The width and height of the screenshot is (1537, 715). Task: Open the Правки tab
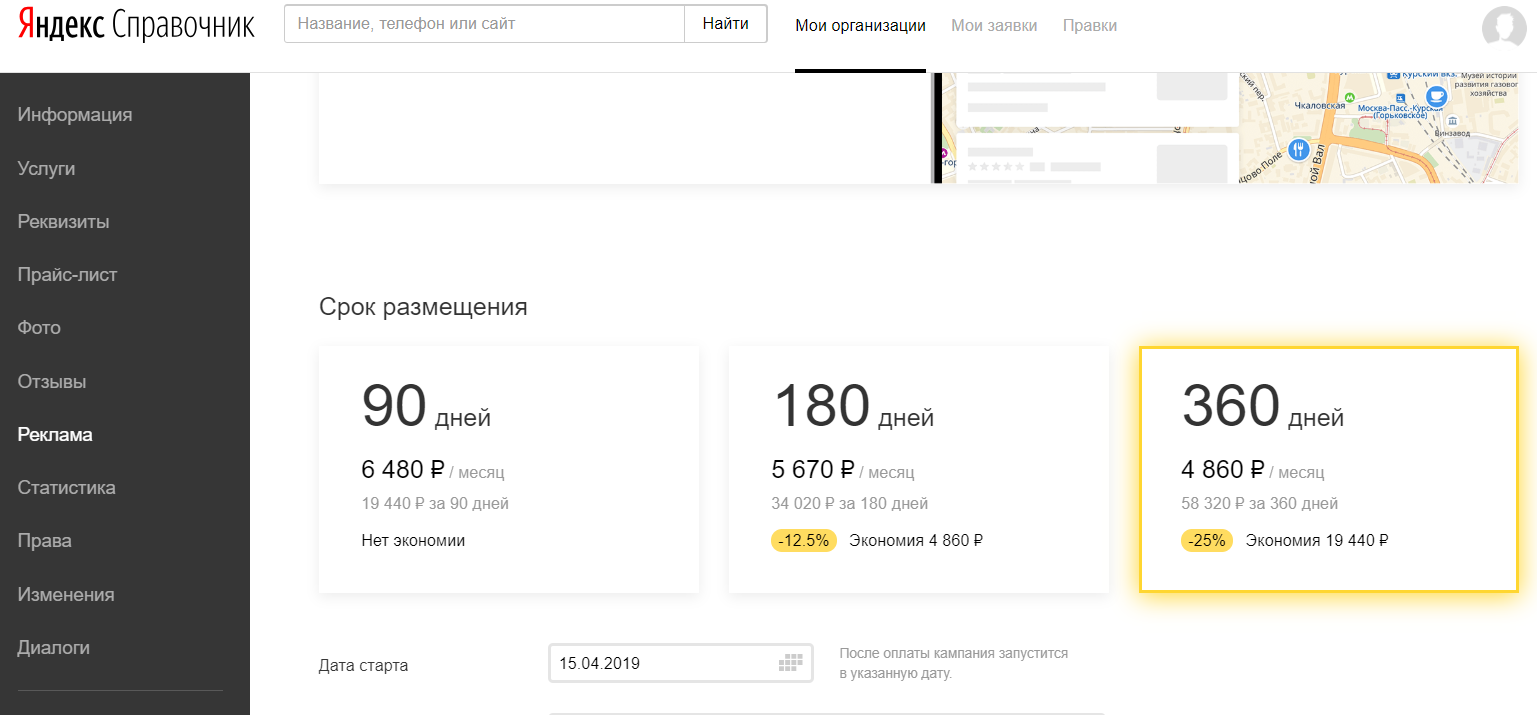(1089, 26)
